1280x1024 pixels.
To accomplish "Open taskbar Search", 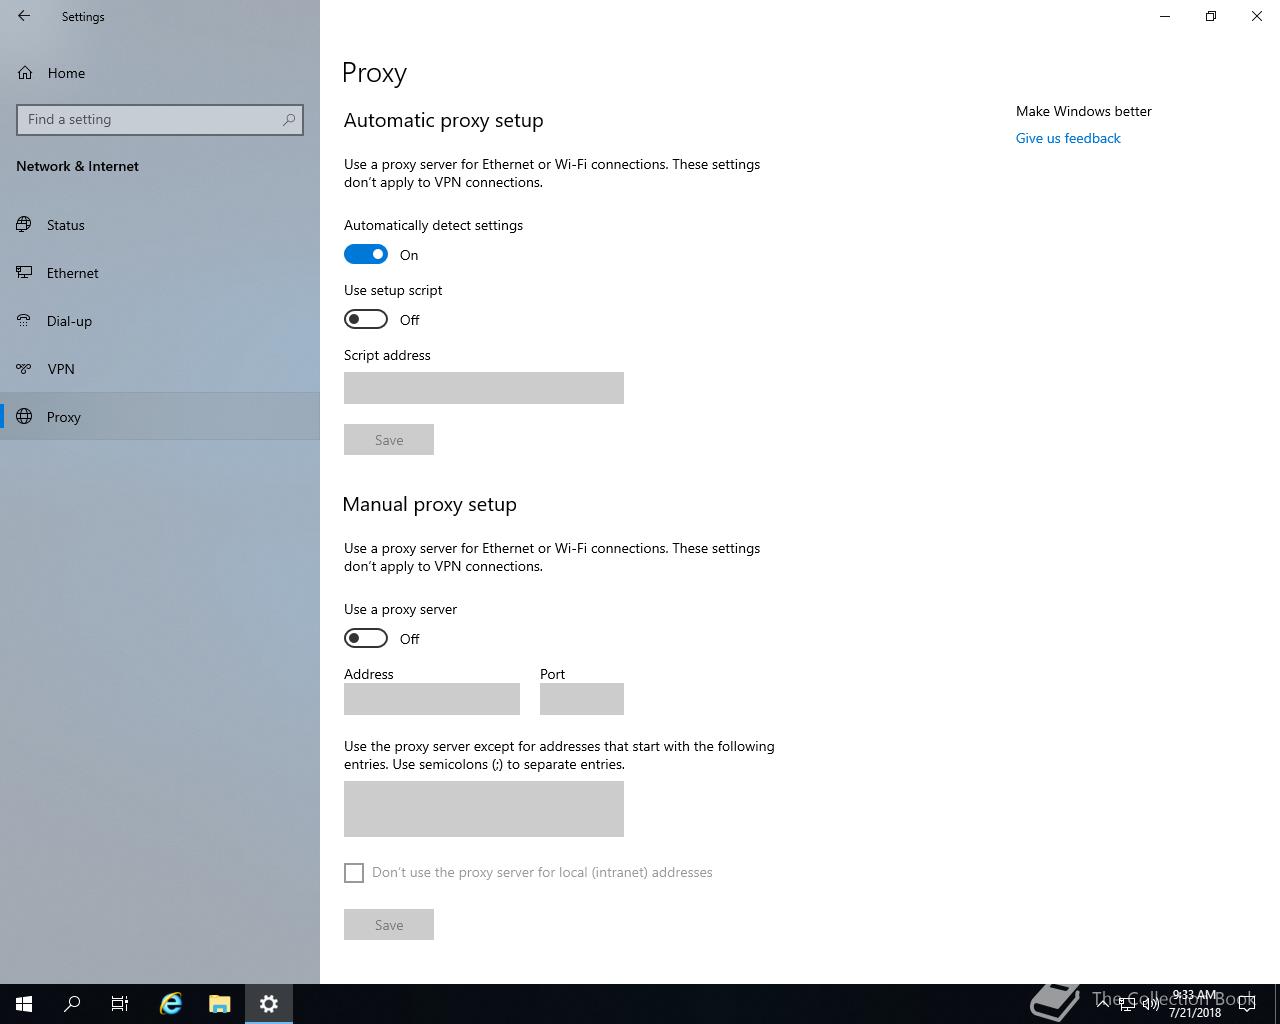I will (x=72, y=1004).
